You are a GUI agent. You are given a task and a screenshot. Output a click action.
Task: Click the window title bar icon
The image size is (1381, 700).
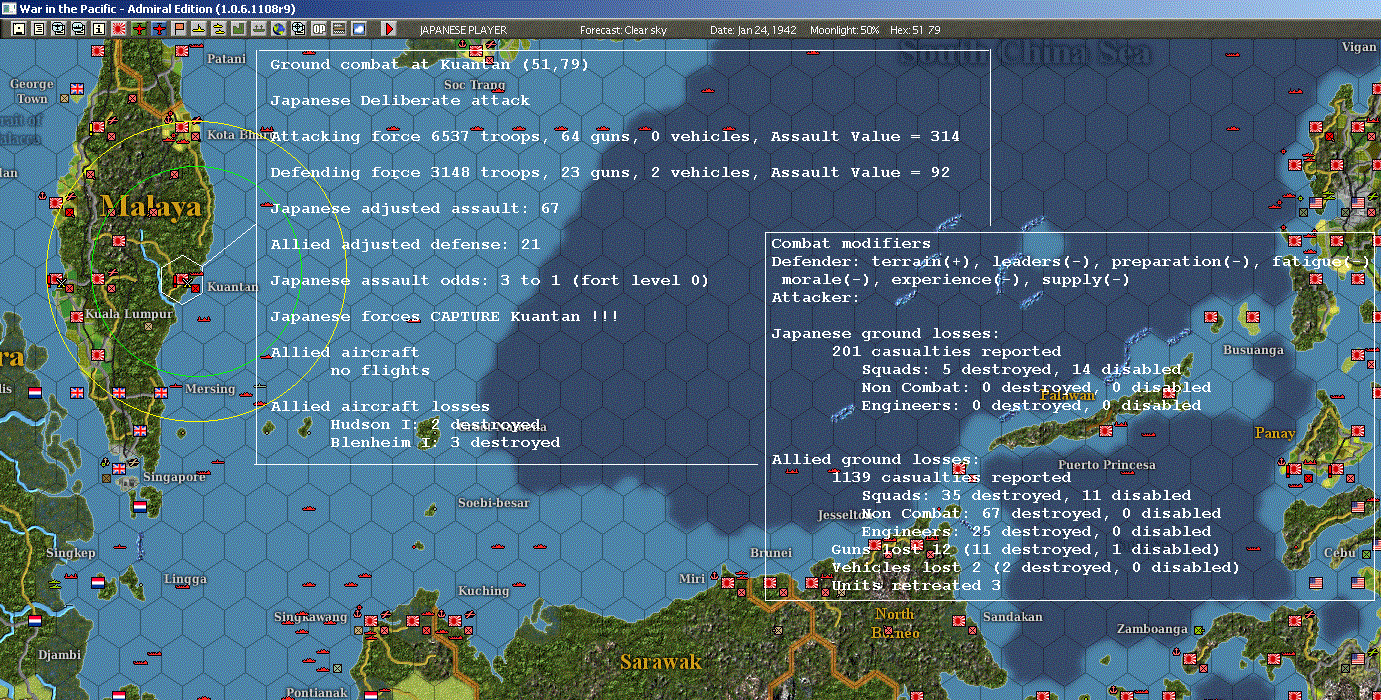coord(9,8)
